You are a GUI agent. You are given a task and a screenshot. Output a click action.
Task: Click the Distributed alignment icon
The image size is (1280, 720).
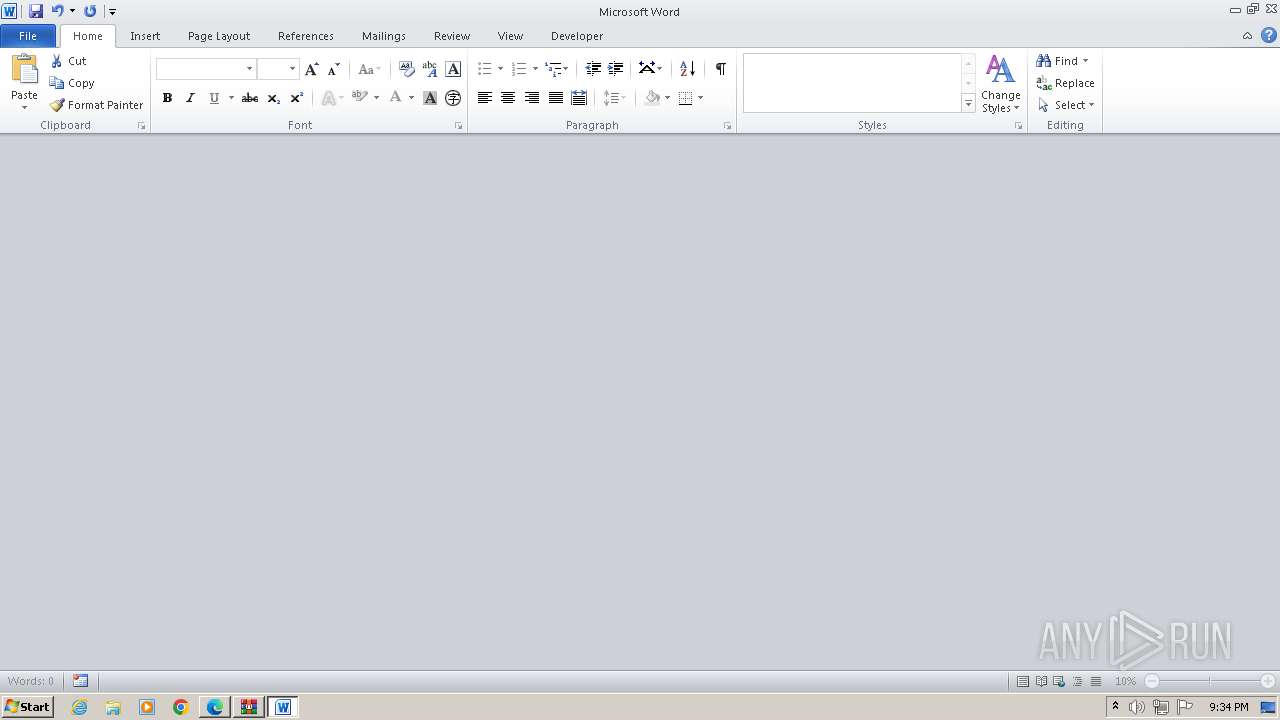578,98
